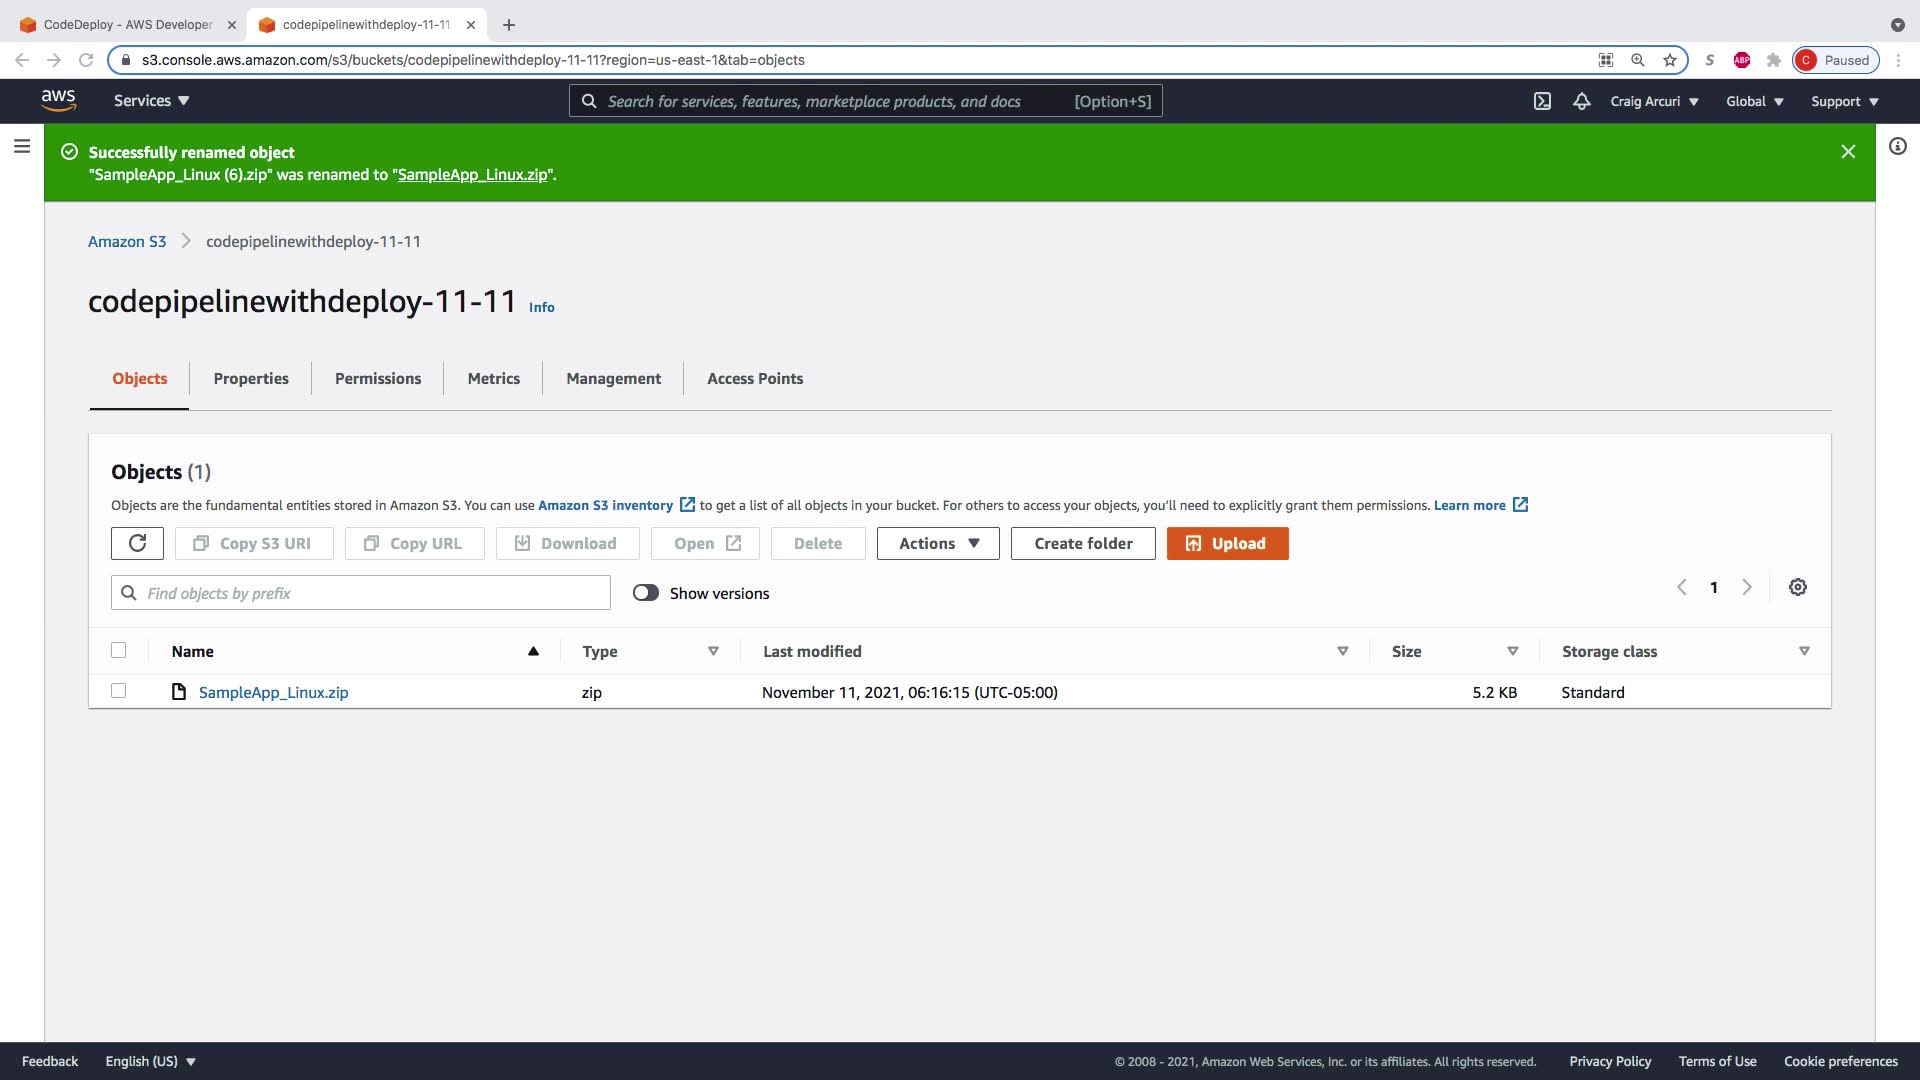Click the notifications bell icon
Screen dimensions: 1920x1080
tap(1581, 101)
